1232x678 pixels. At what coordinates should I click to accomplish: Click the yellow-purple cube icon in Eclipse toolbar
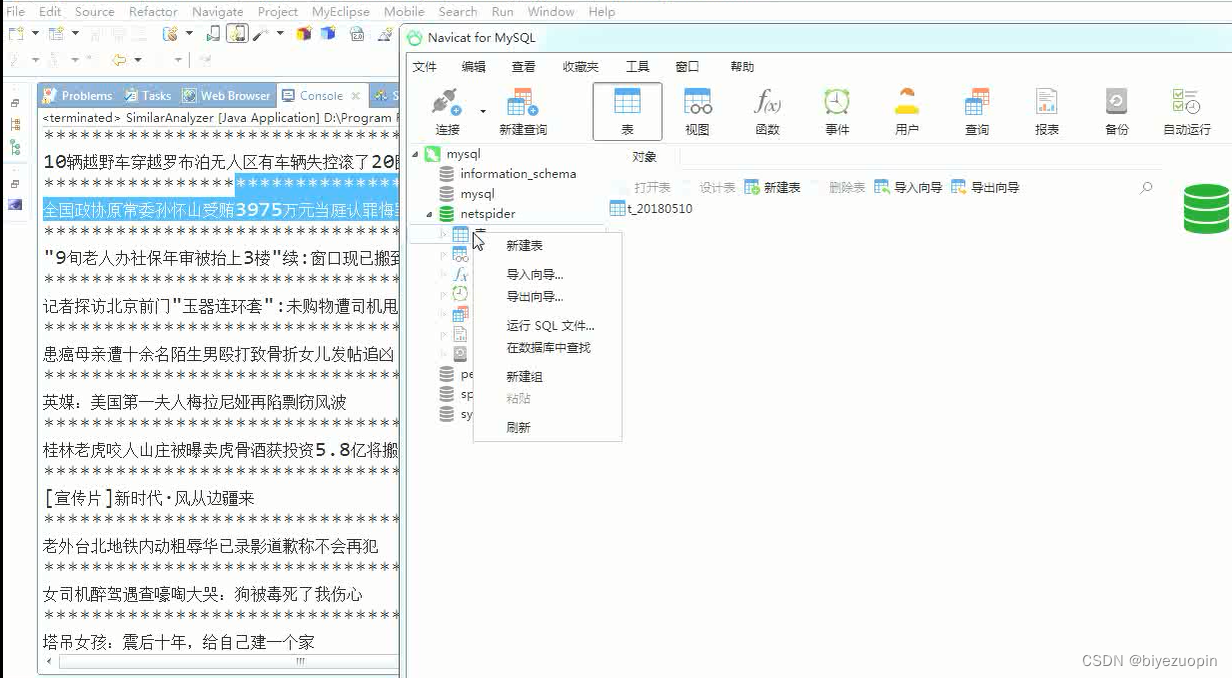pos(304,33)
